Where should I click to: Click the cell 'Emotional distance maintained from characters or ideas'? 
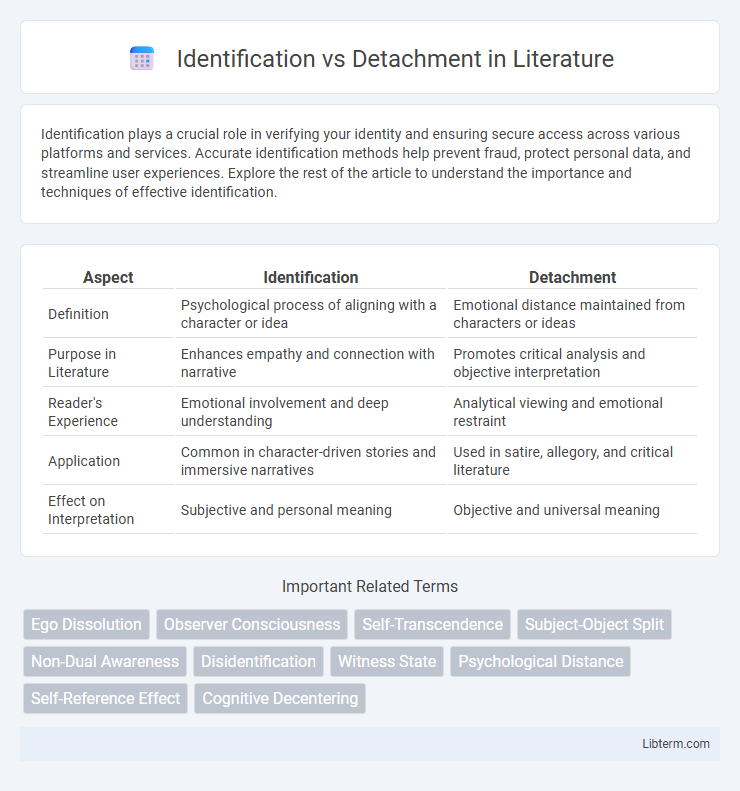[572, 314]
